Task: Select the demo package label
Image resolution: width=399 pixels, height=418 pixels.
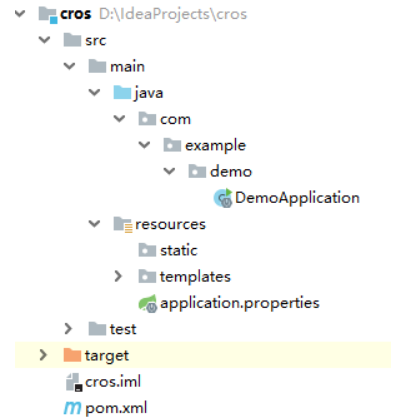Action: [231, 172]
